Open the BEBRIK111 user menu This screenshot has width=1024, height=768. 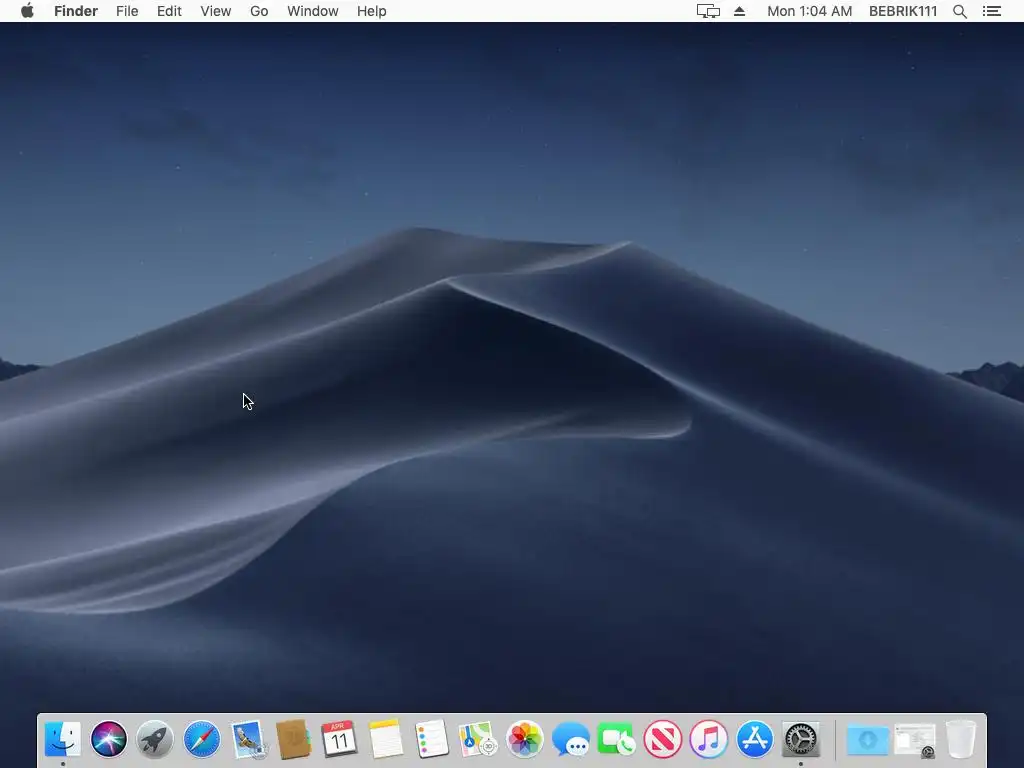click(x=903, y=11)
